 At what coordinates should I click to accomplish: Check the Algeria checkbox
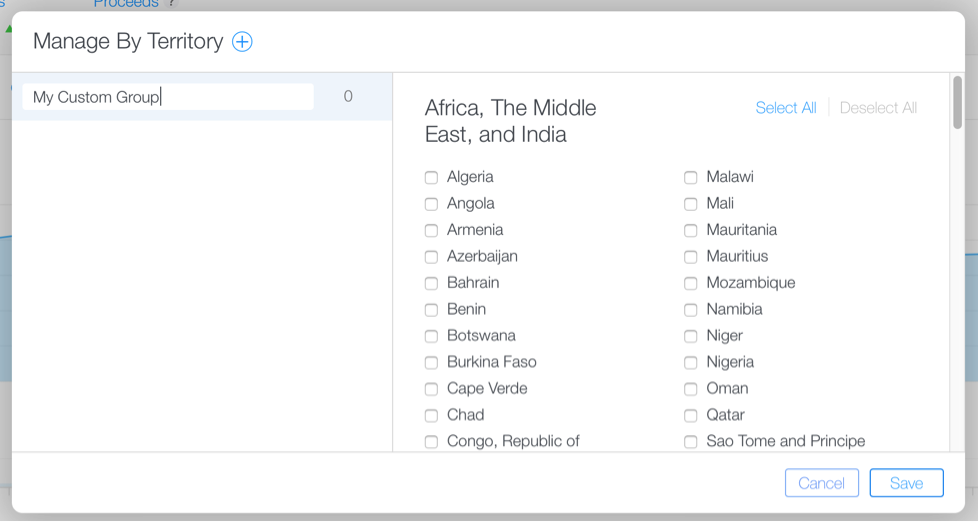click(431, 177)
